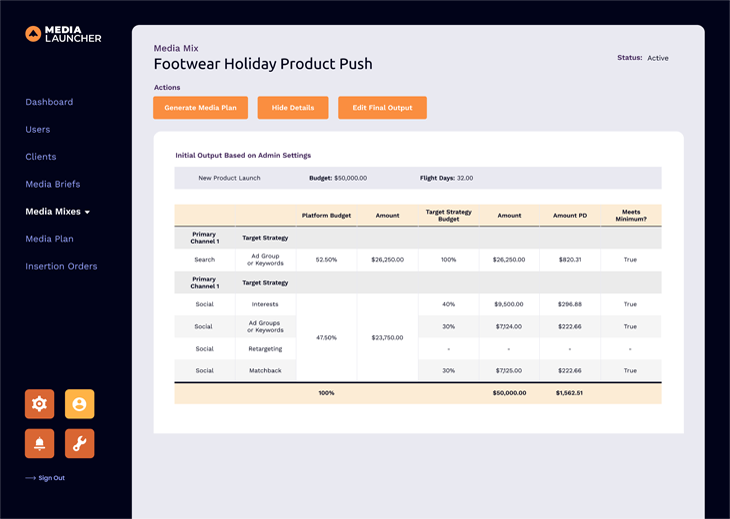Screen dimensions: 730x519
Task: Open the settings gear icon
Action: pos(40,404)
